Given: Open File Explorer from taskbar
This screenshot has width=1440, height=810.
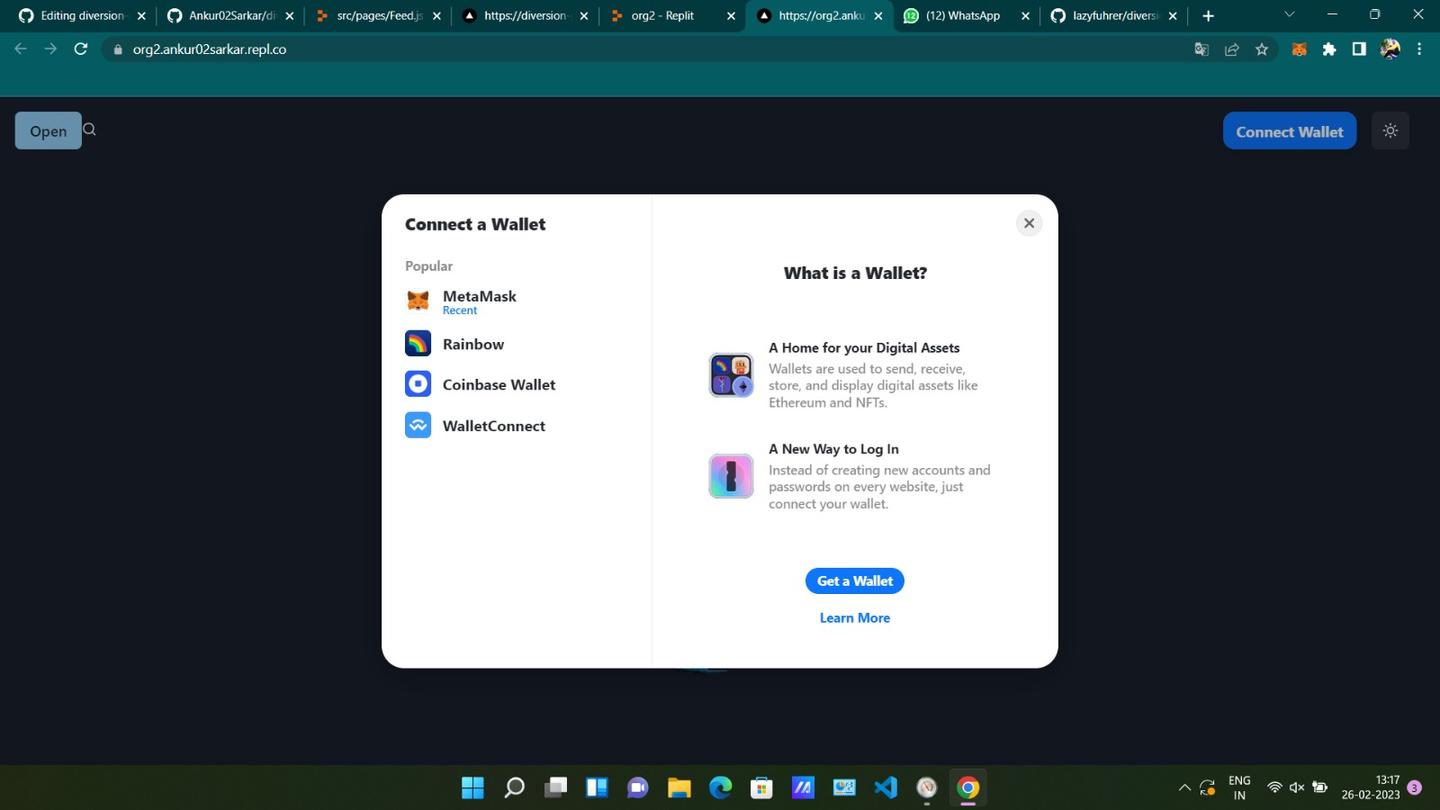Looking at the screenshot, I should point(679,788).
